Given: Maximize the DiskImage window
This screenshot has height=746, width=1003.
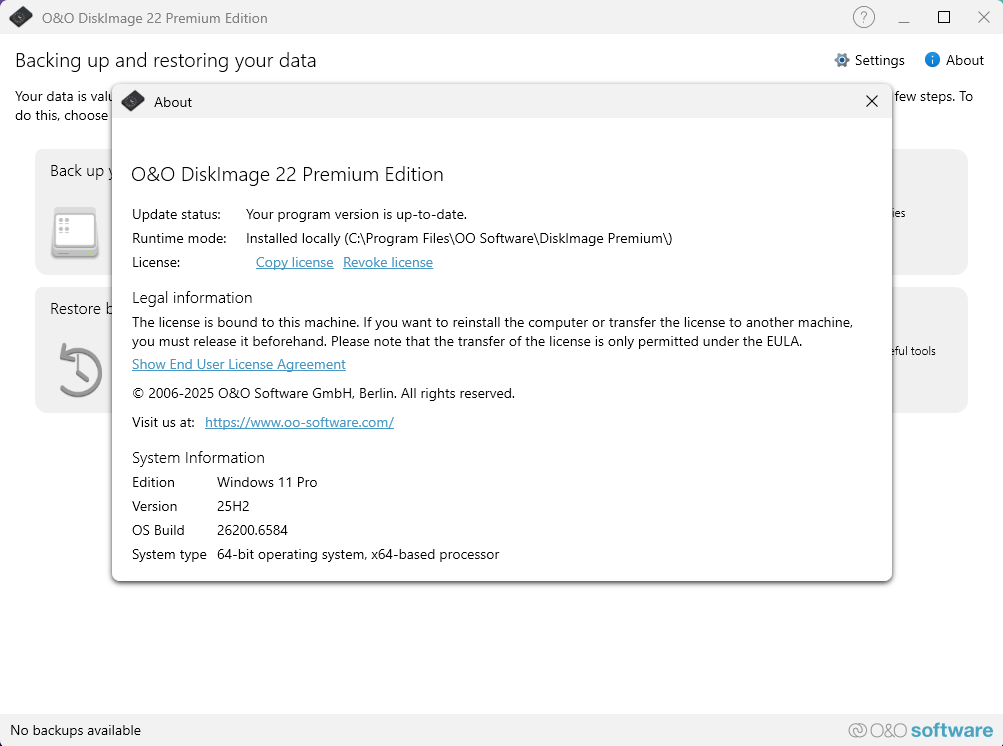Looking at the screenshot, I should (943, 17).
